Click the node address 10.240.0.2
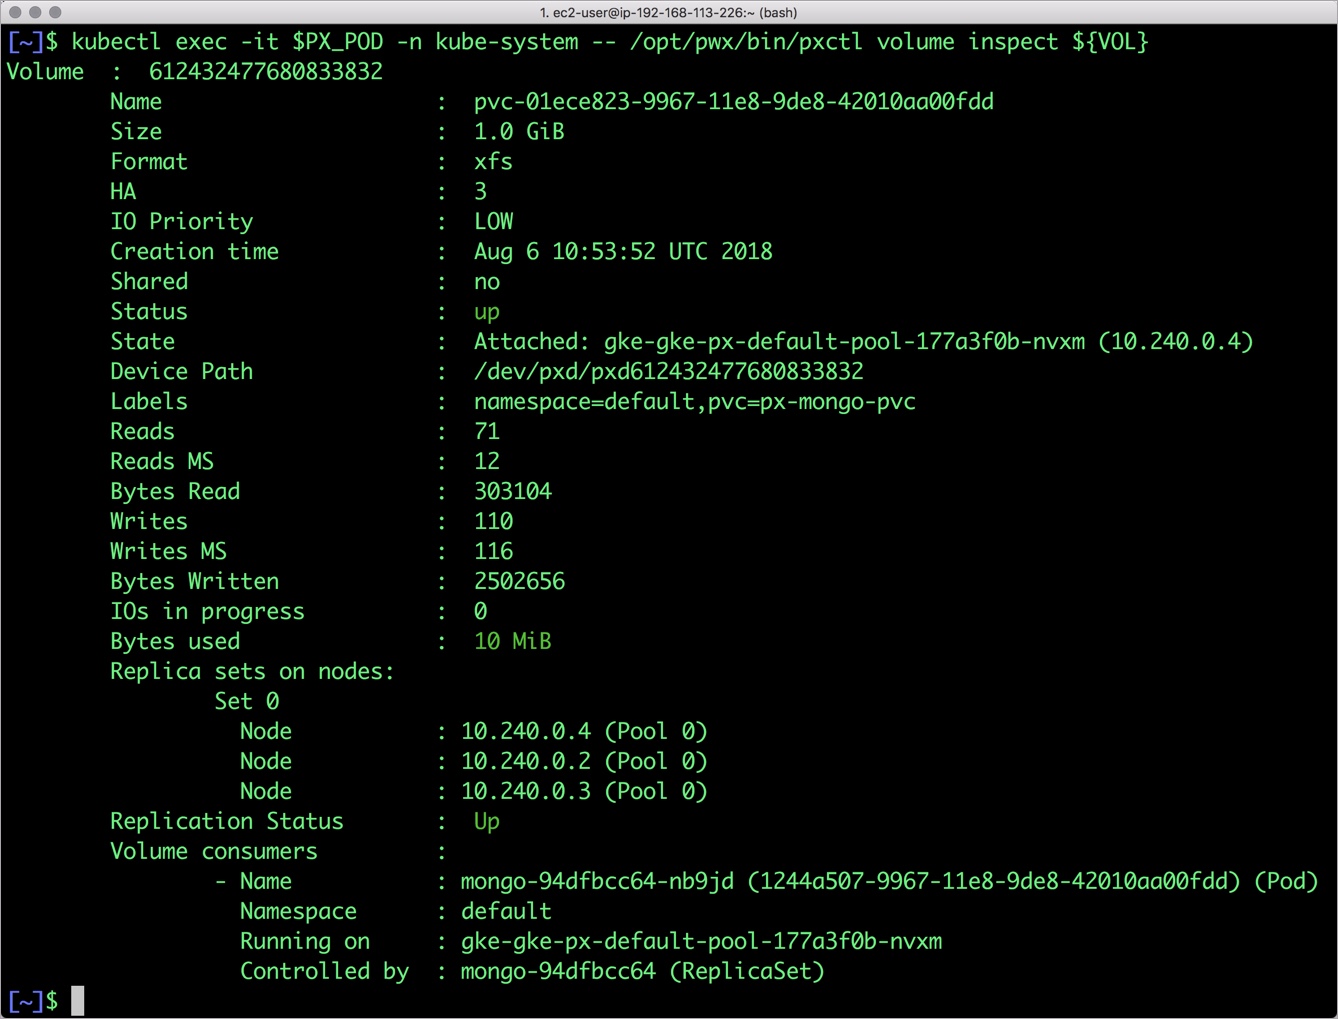This screenshot has width=1338, height=1019. pyautogui.click(x=526, y=762)
